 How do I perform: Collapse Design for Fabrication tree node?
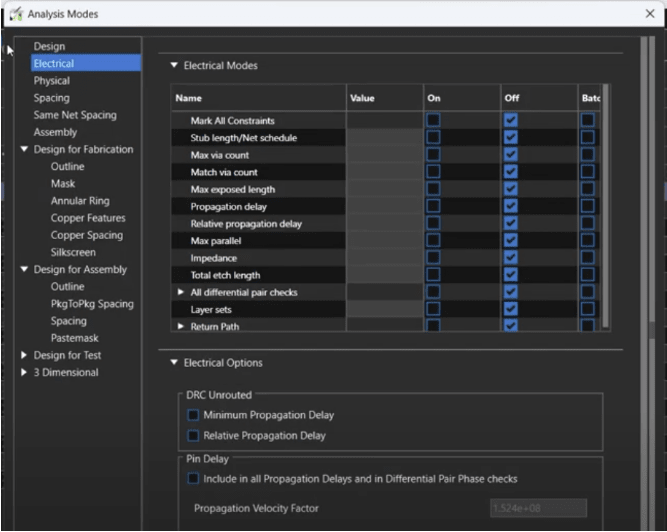pyautogui.click(x=24, y=149)
